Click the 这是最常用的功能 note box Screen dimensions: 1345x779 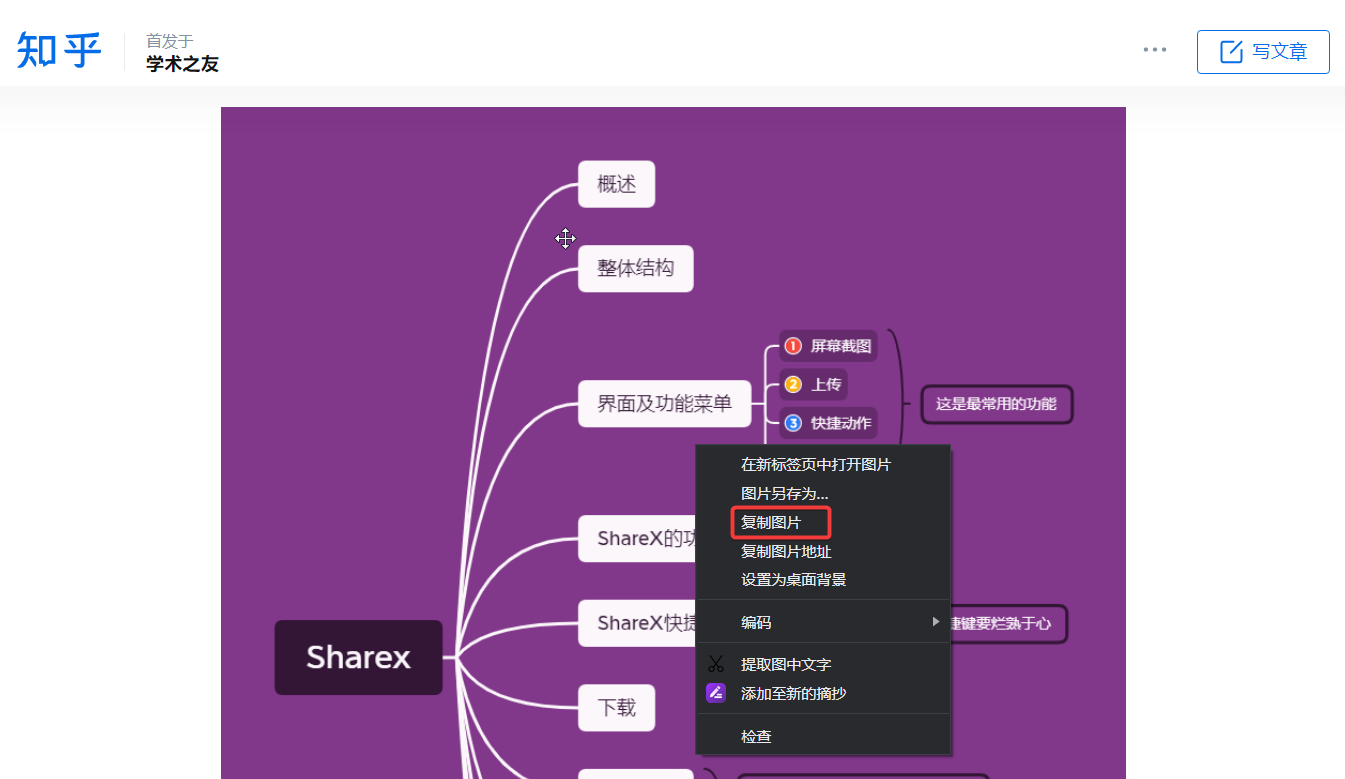(x=996, y=405)
